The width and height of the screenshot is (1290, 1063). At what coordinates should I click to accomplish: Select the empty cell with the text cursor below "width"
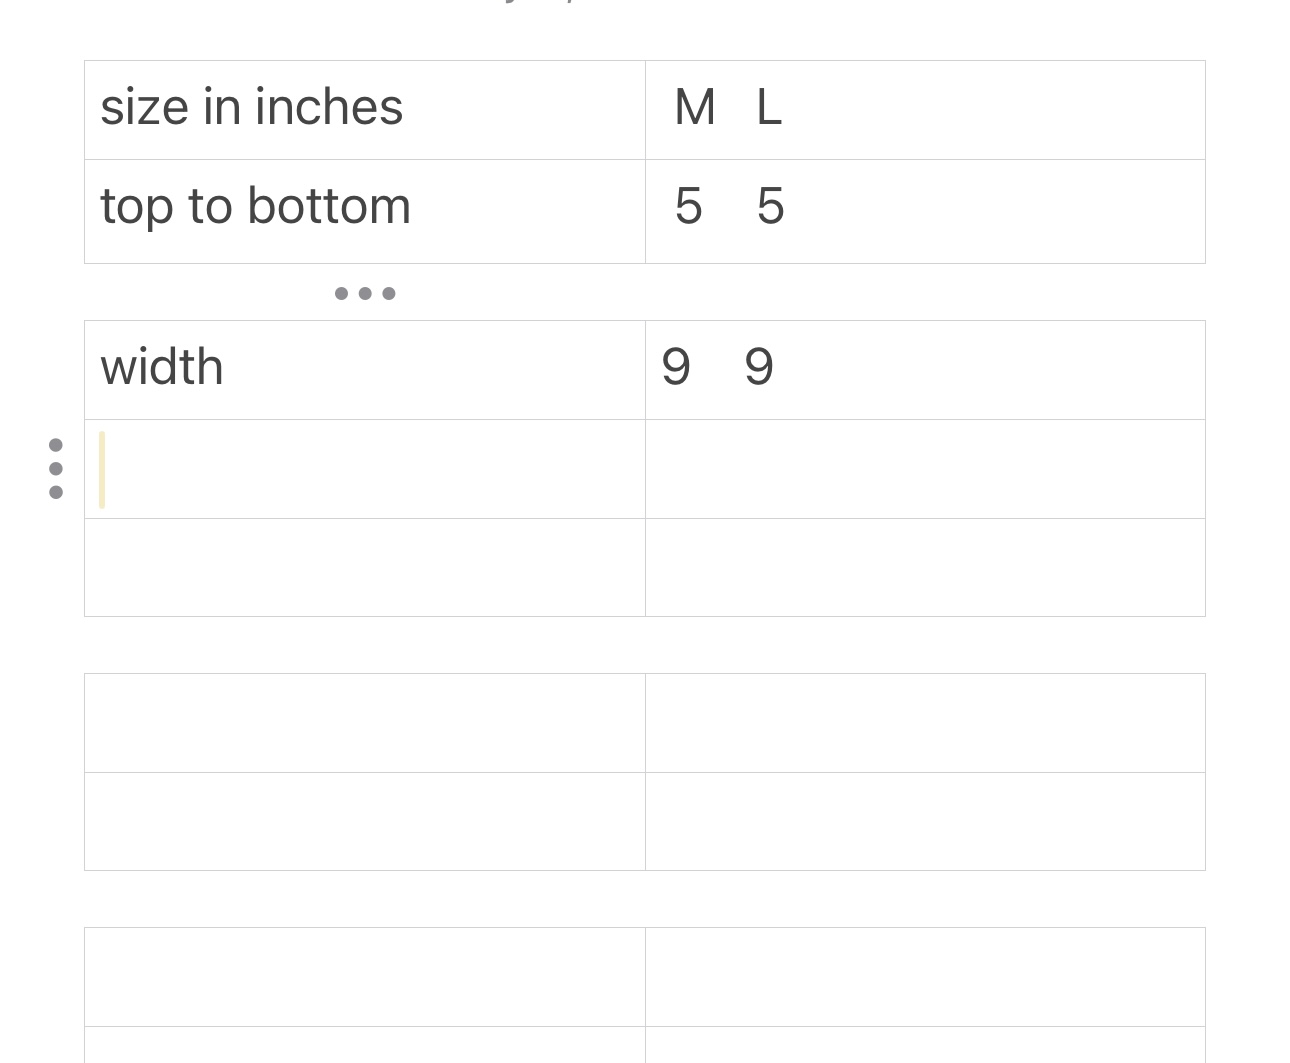(x=365, y=469)
